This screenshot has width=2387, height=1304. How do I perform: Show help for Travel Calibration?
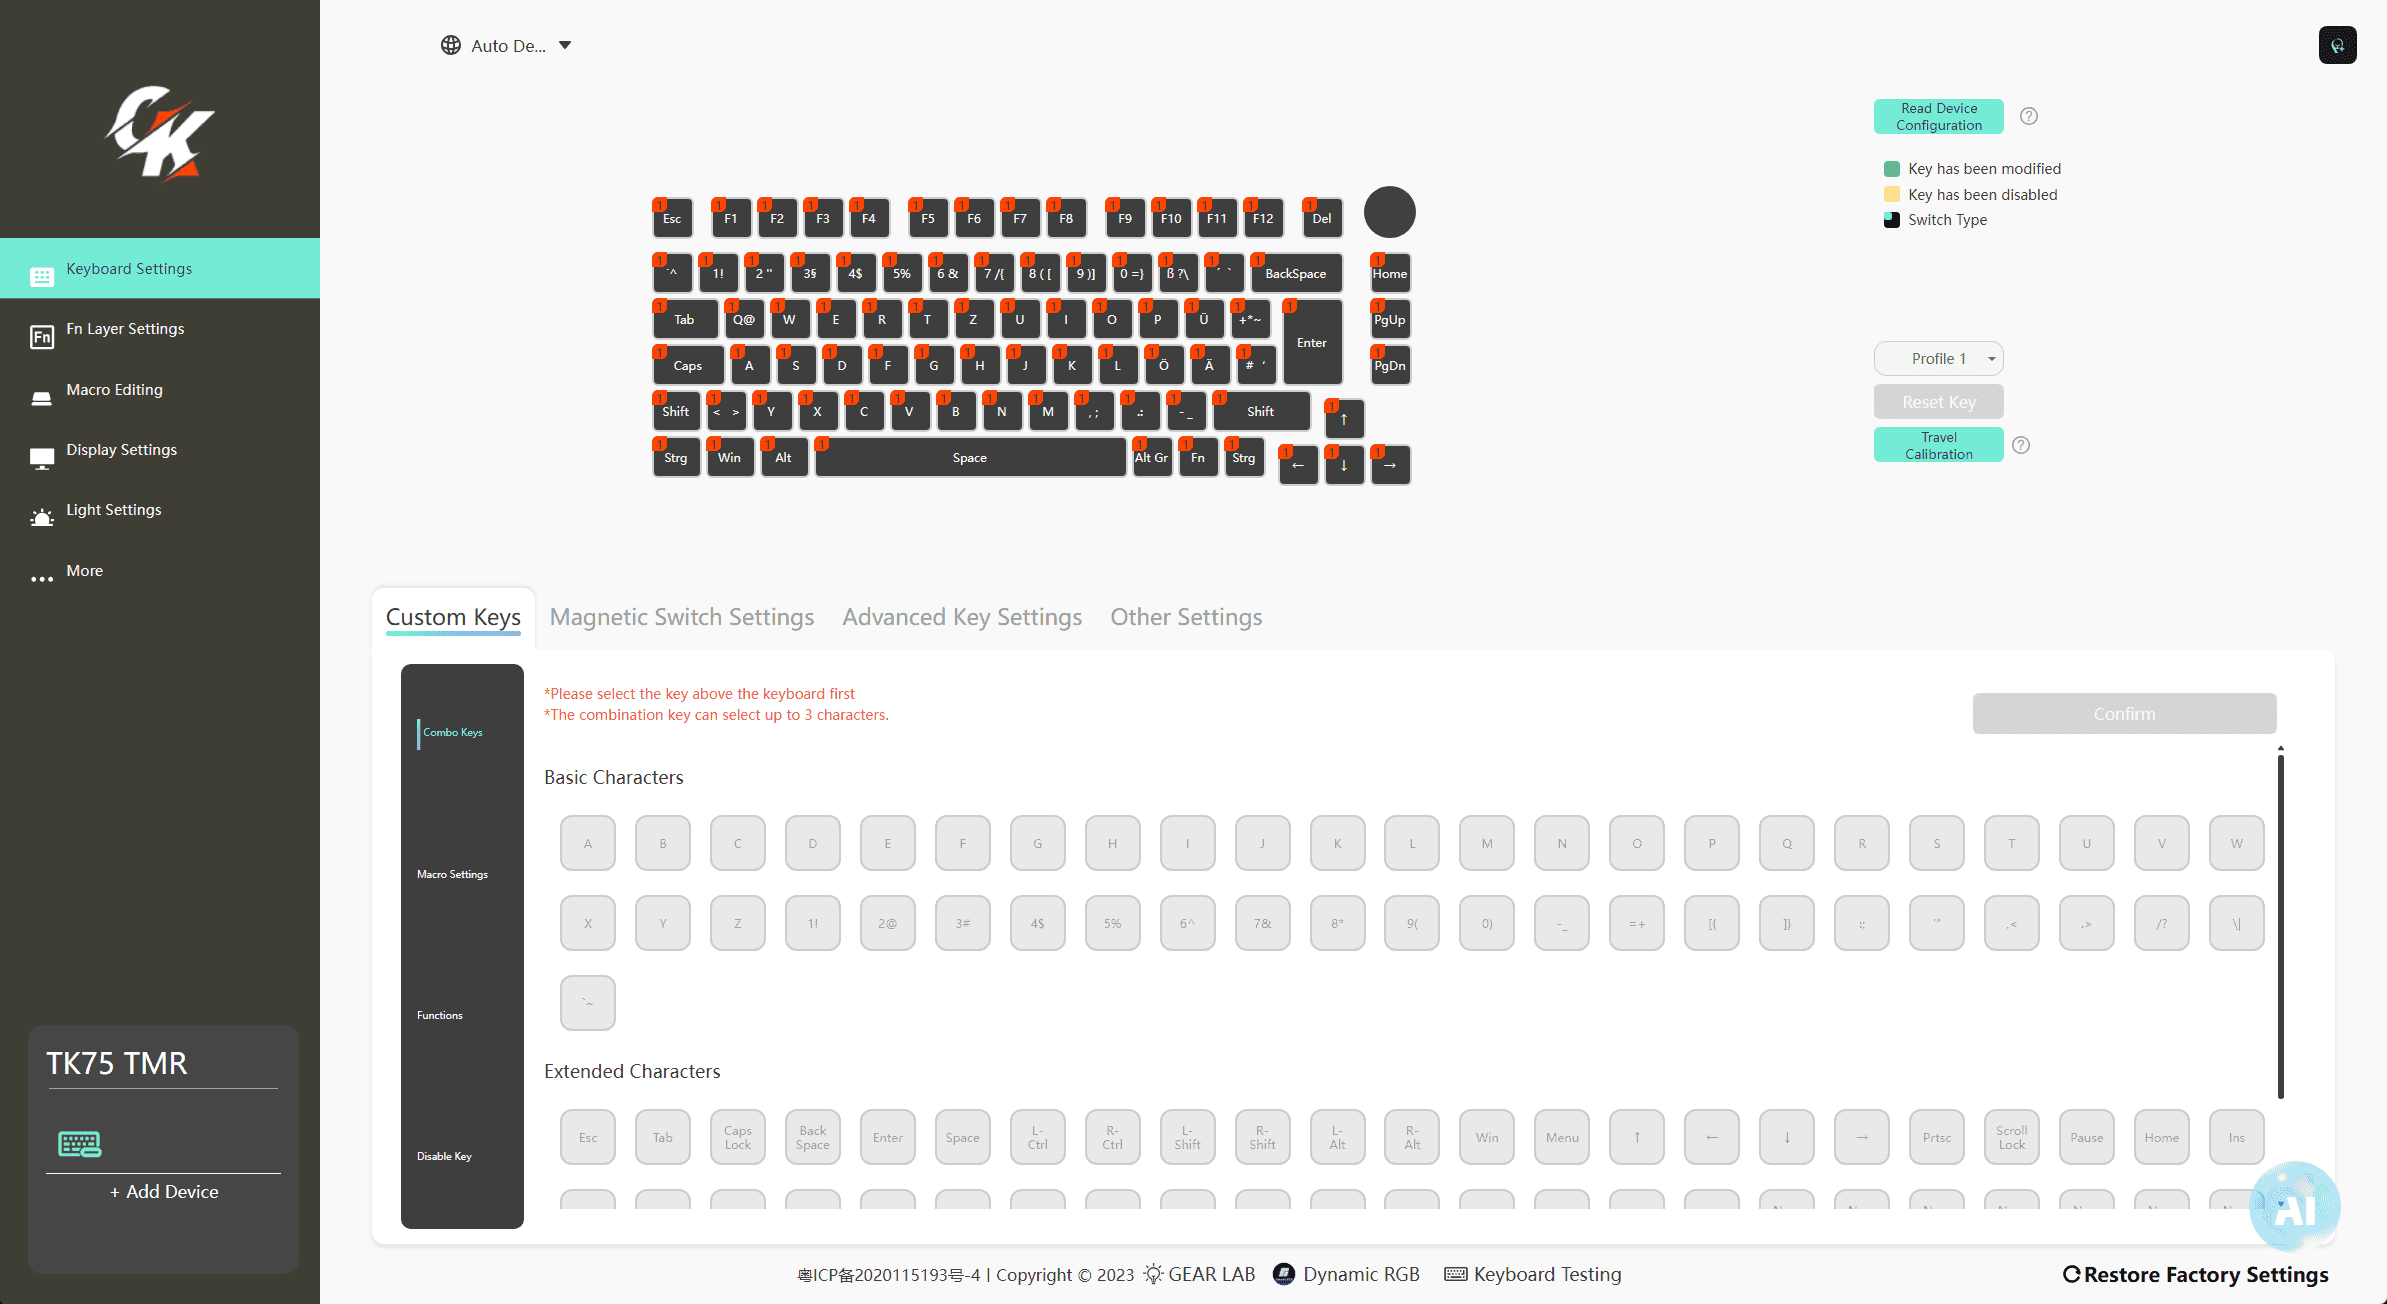(2021, 445)
